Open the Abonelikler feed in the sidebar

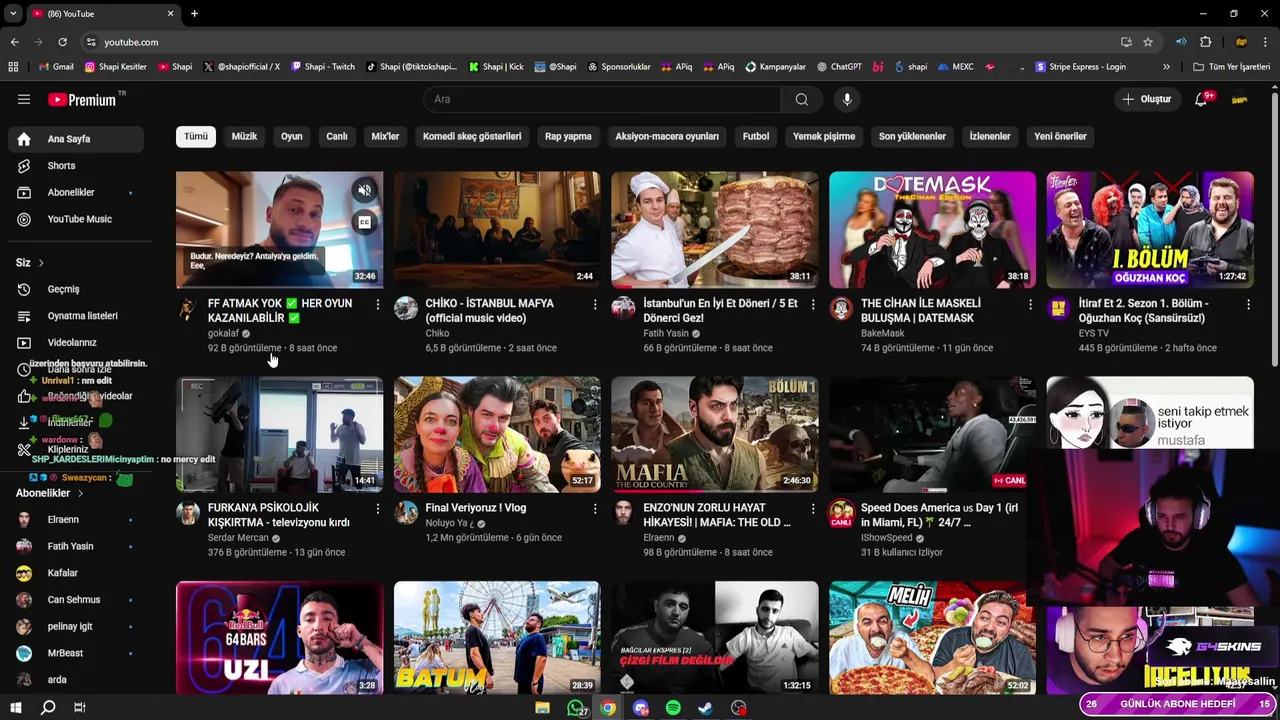[76, 192]
